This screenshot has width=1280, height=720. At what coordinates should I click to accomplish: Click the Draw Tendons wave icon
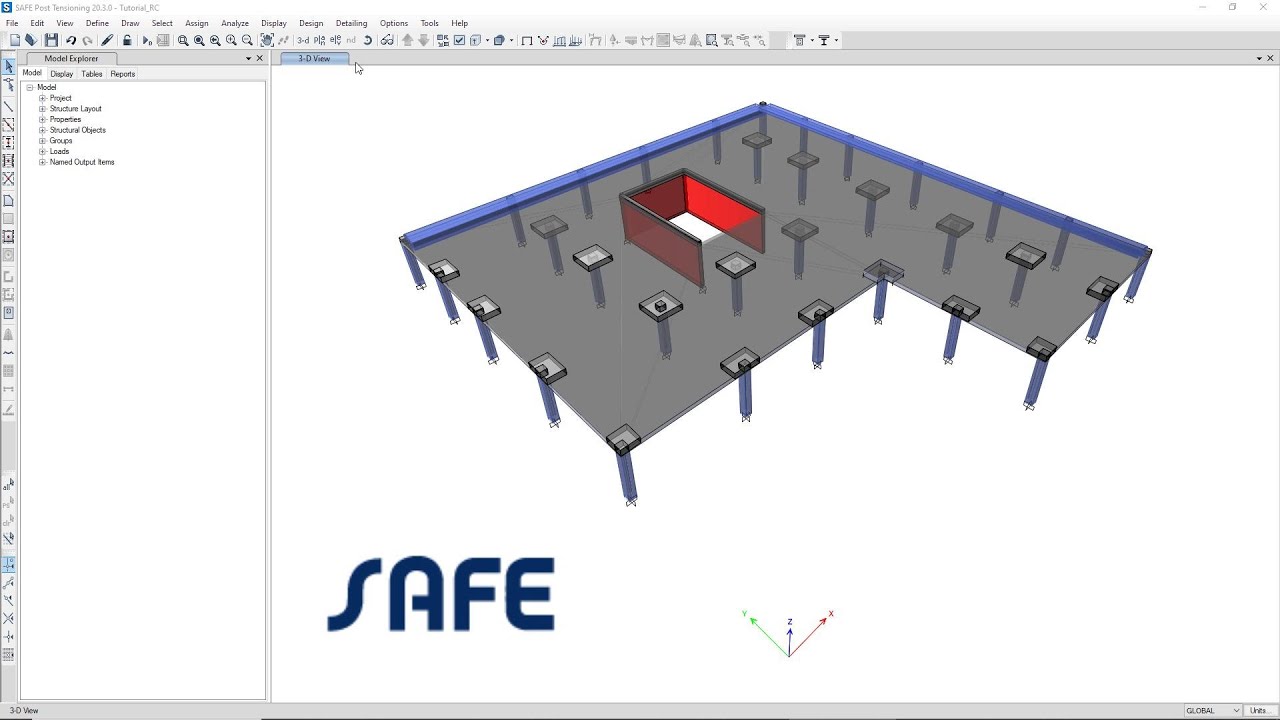tap(9, 352)
